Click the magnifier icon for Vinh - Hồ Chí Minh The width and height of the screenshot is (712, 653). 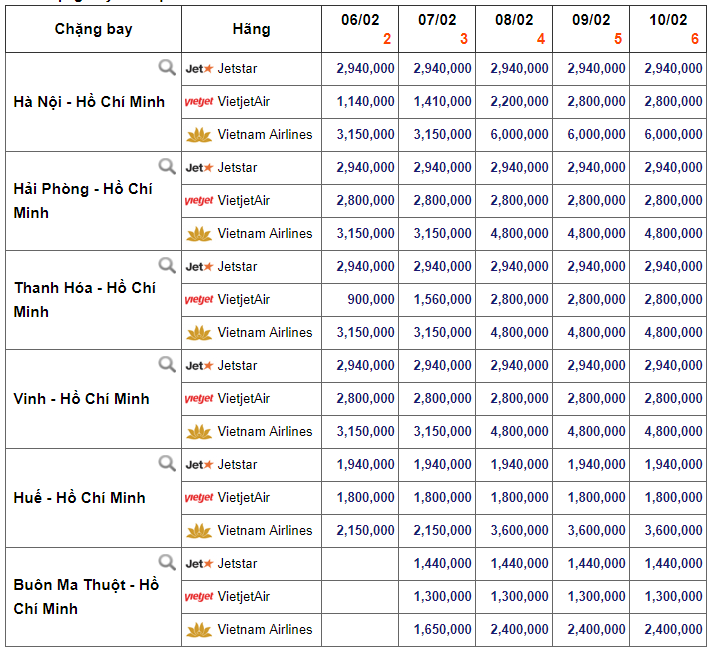click(167, 364)
